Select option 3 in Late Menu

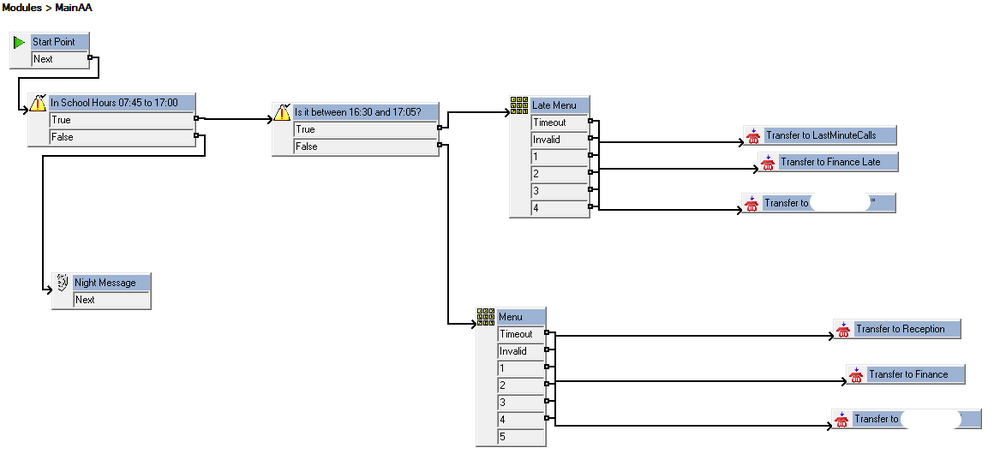click(559, 191)
